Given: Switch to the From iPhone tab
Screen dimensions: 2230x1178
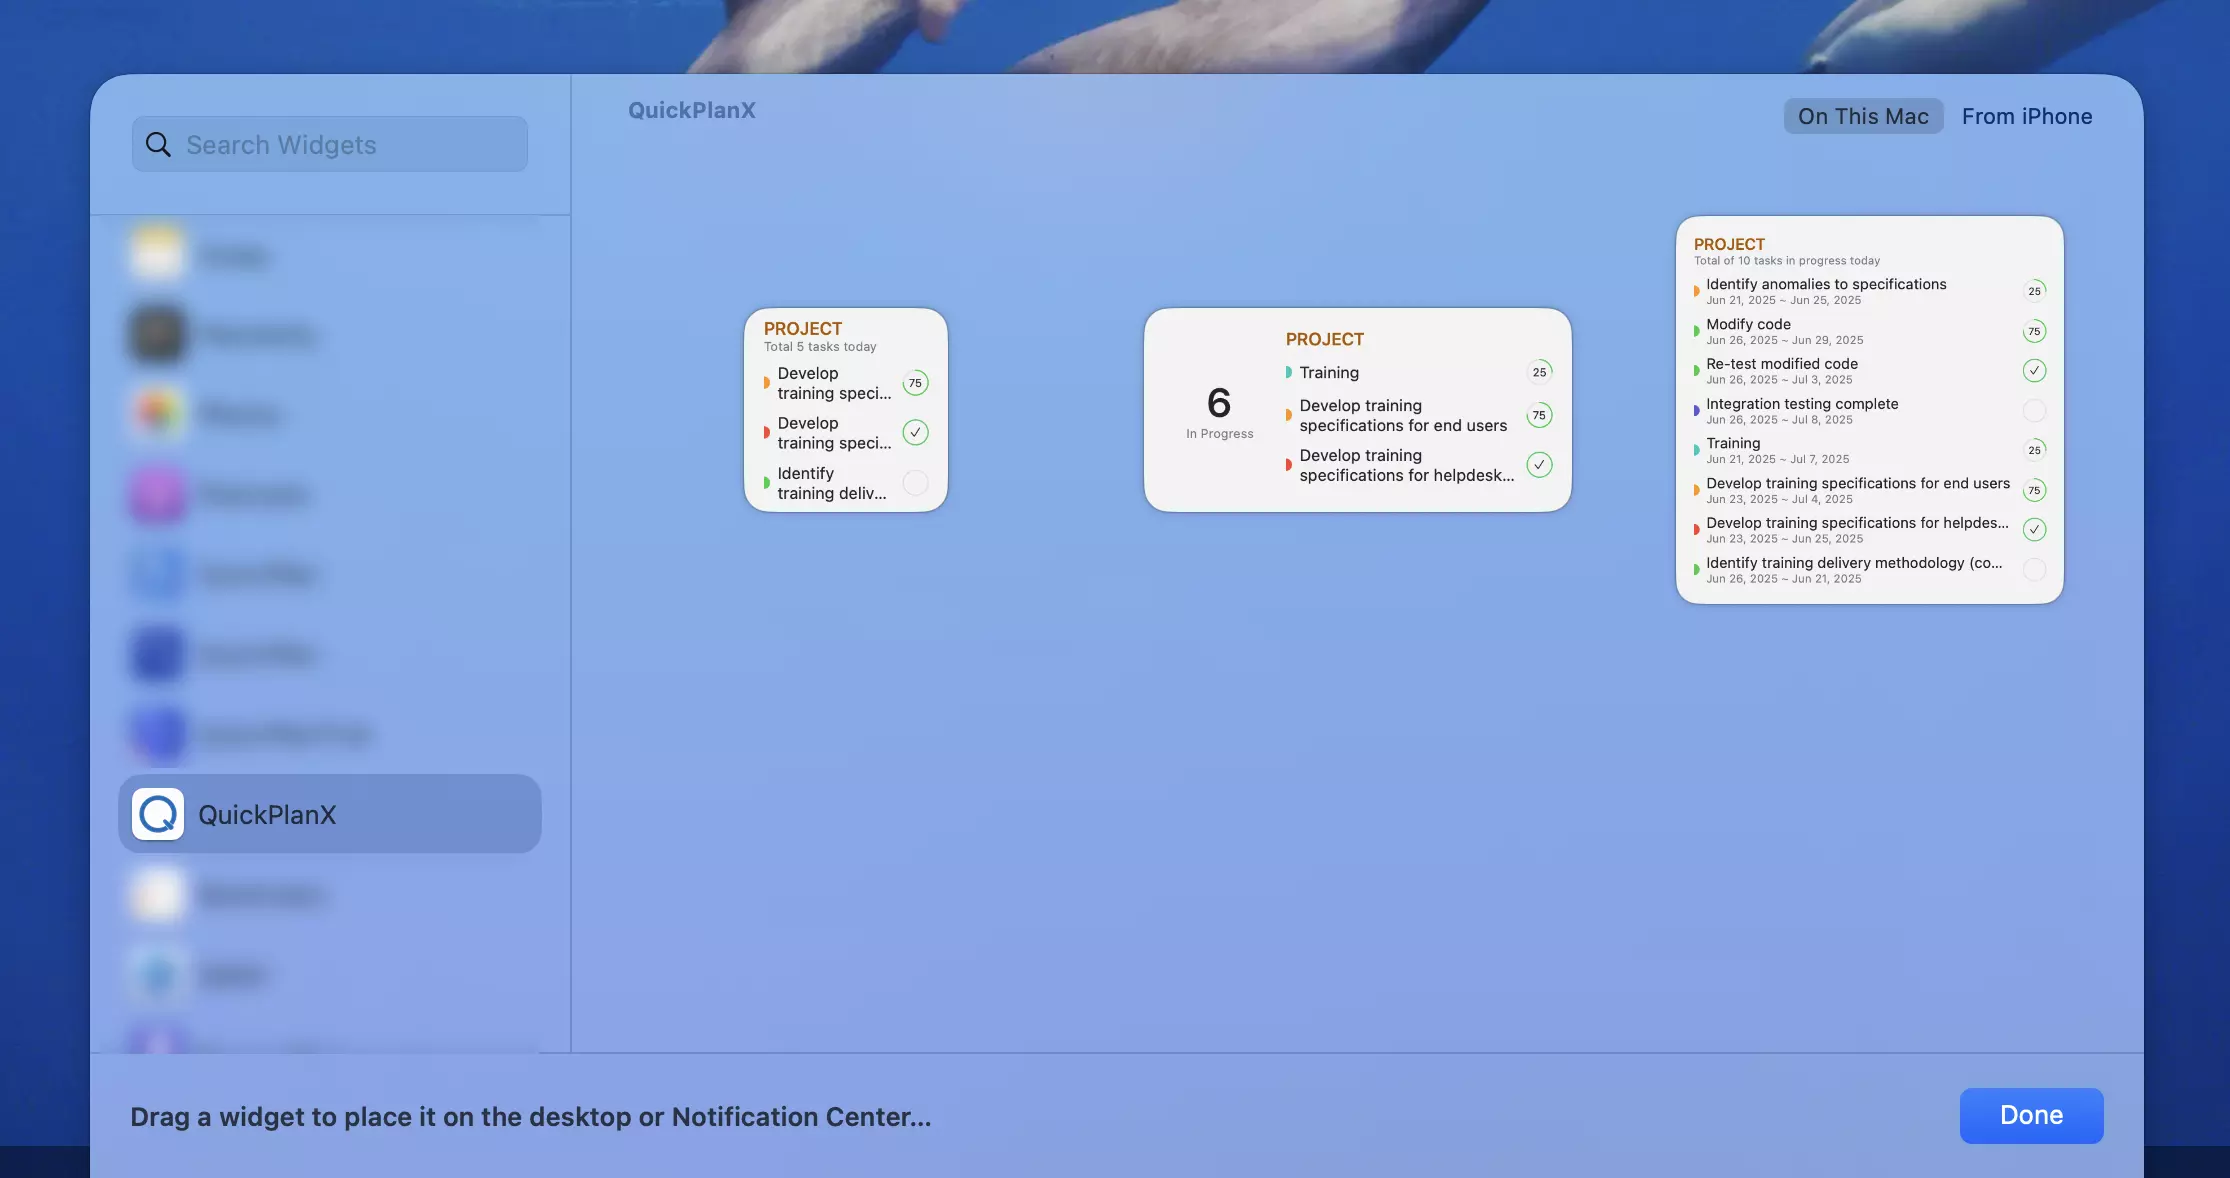Looking at the screenshot, I should coord(2026,116).
